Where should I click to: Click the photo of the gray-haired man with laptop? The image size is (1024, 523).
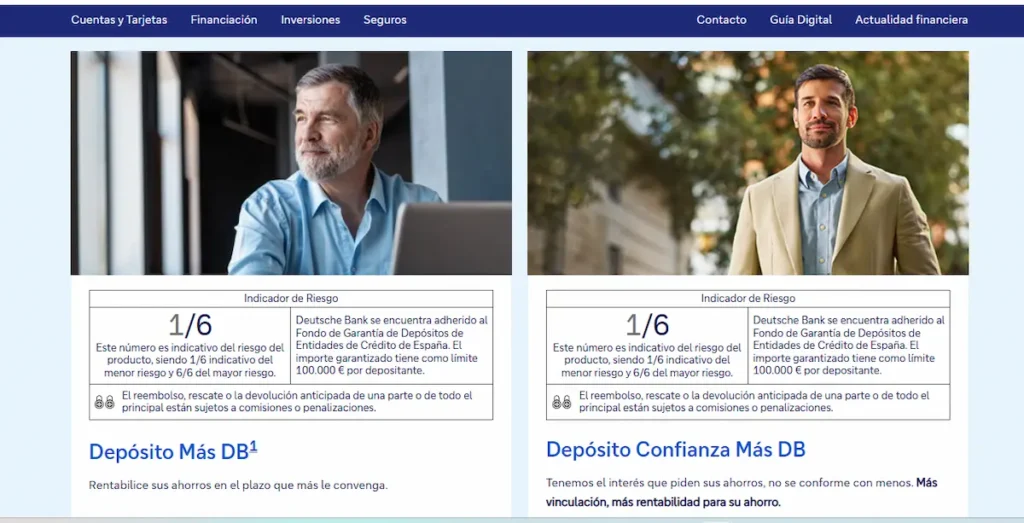[291, 163]
